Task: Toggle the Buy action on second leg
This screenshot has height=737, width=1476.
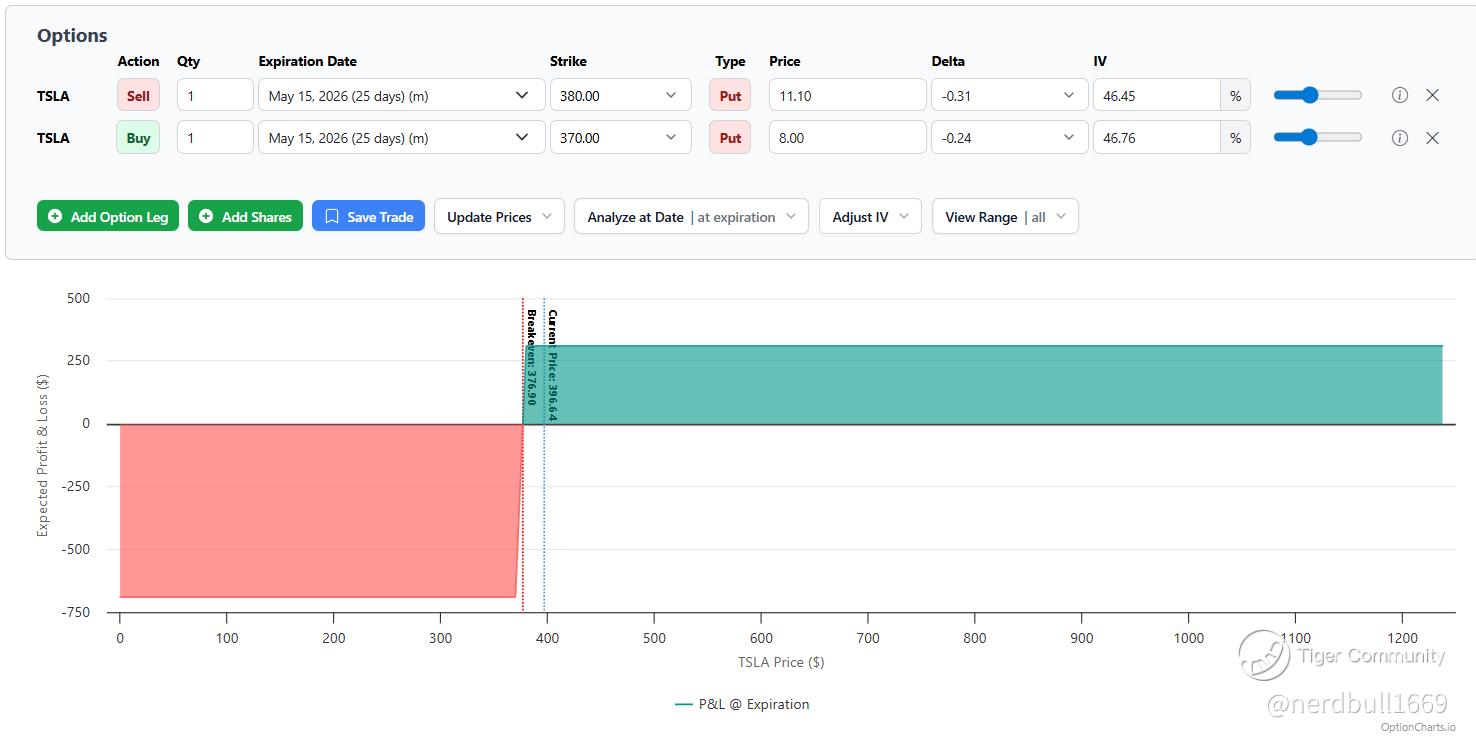Action: click(x=138, y=138)
